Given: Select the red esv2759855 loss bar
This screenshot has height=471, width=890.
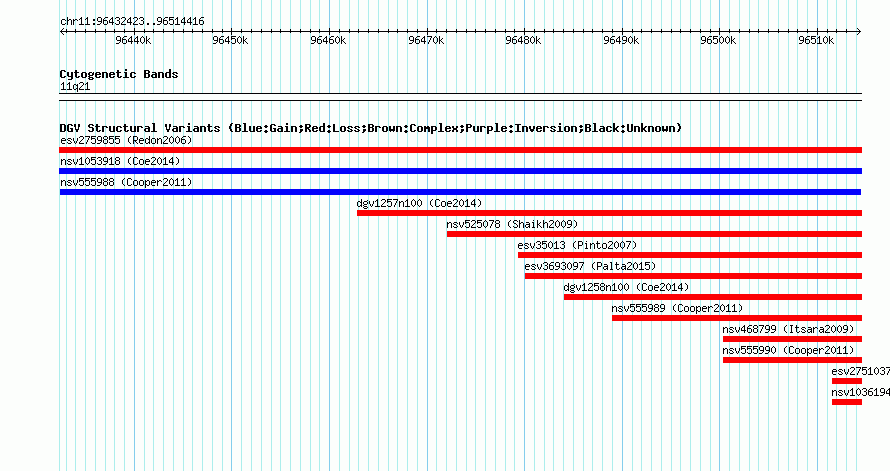Looking at the screenshot, I should point(460,150).
